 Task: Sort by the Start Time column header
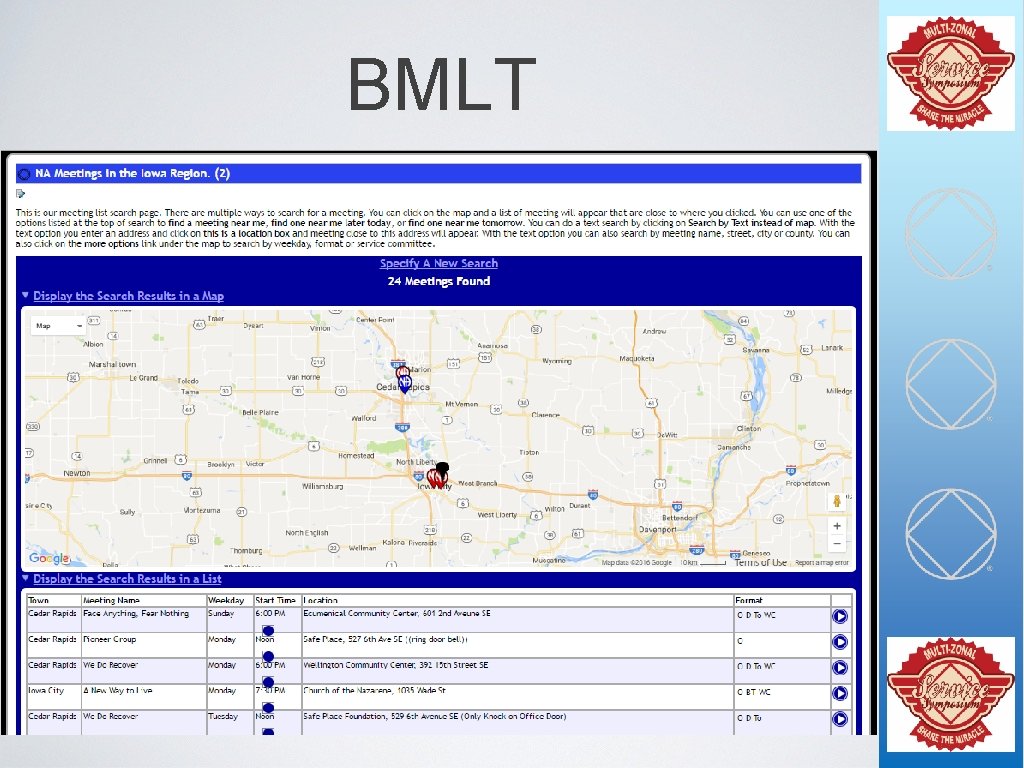click(276, 600)
